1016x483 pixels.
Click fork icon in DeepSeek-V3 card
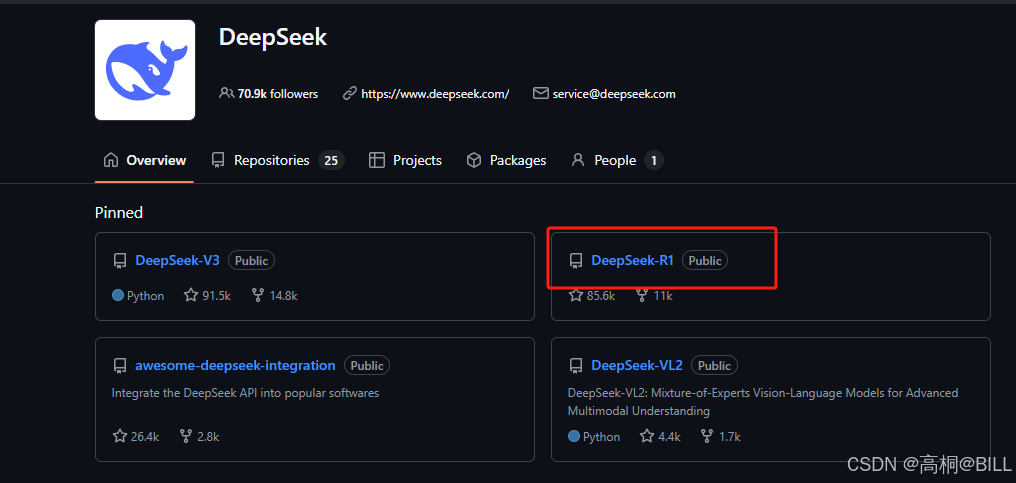[x=258, y=296]
